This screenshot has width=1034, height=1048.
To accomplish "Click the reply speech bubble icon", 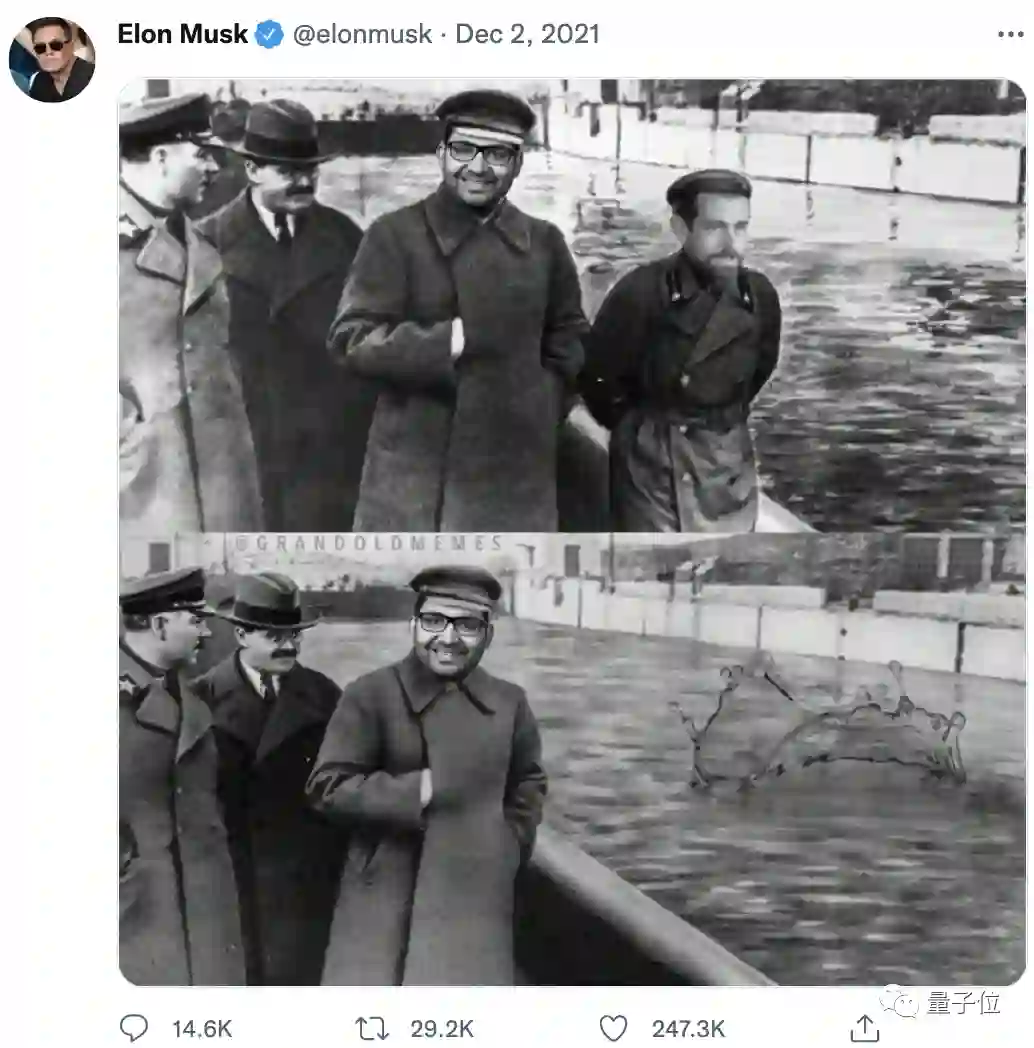I will [134, 1028].
